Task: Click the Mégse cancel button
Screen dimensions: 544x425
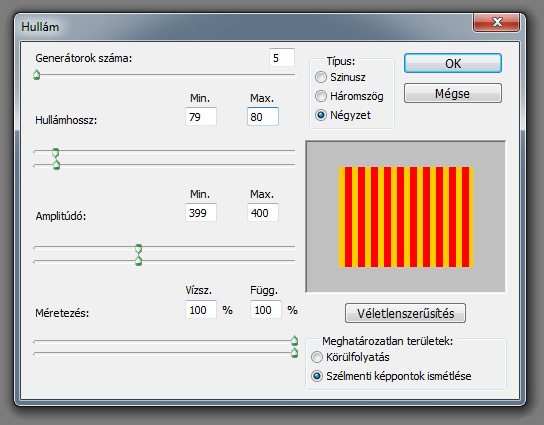Action: point(453,93)
